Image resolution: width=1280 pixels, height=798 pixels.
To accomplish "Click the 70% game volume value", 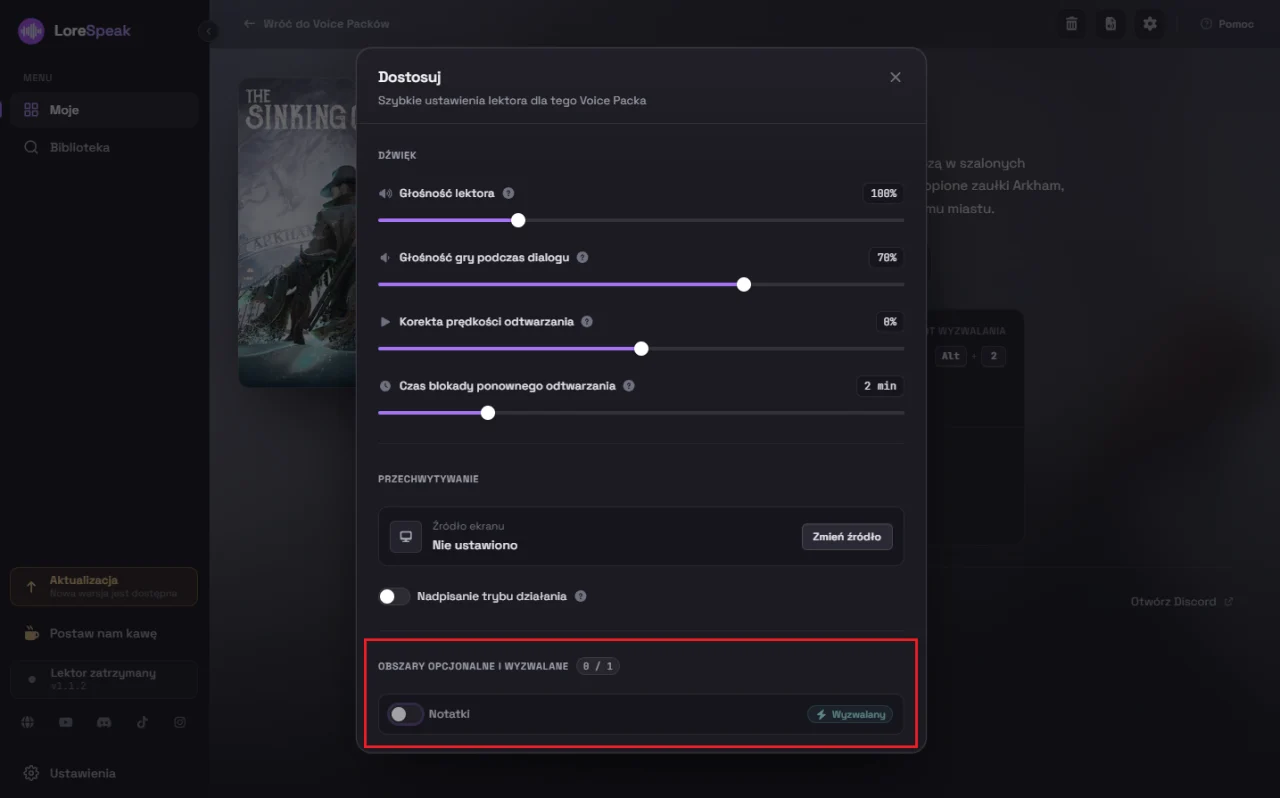I will [886, 257].
